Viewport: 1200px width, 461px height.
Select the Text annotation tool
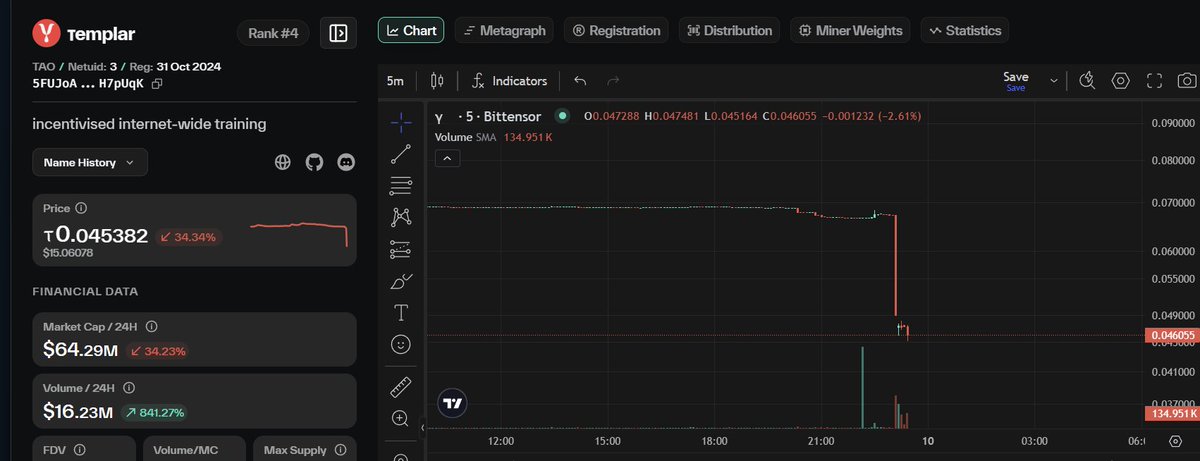[x=401, y=312]
